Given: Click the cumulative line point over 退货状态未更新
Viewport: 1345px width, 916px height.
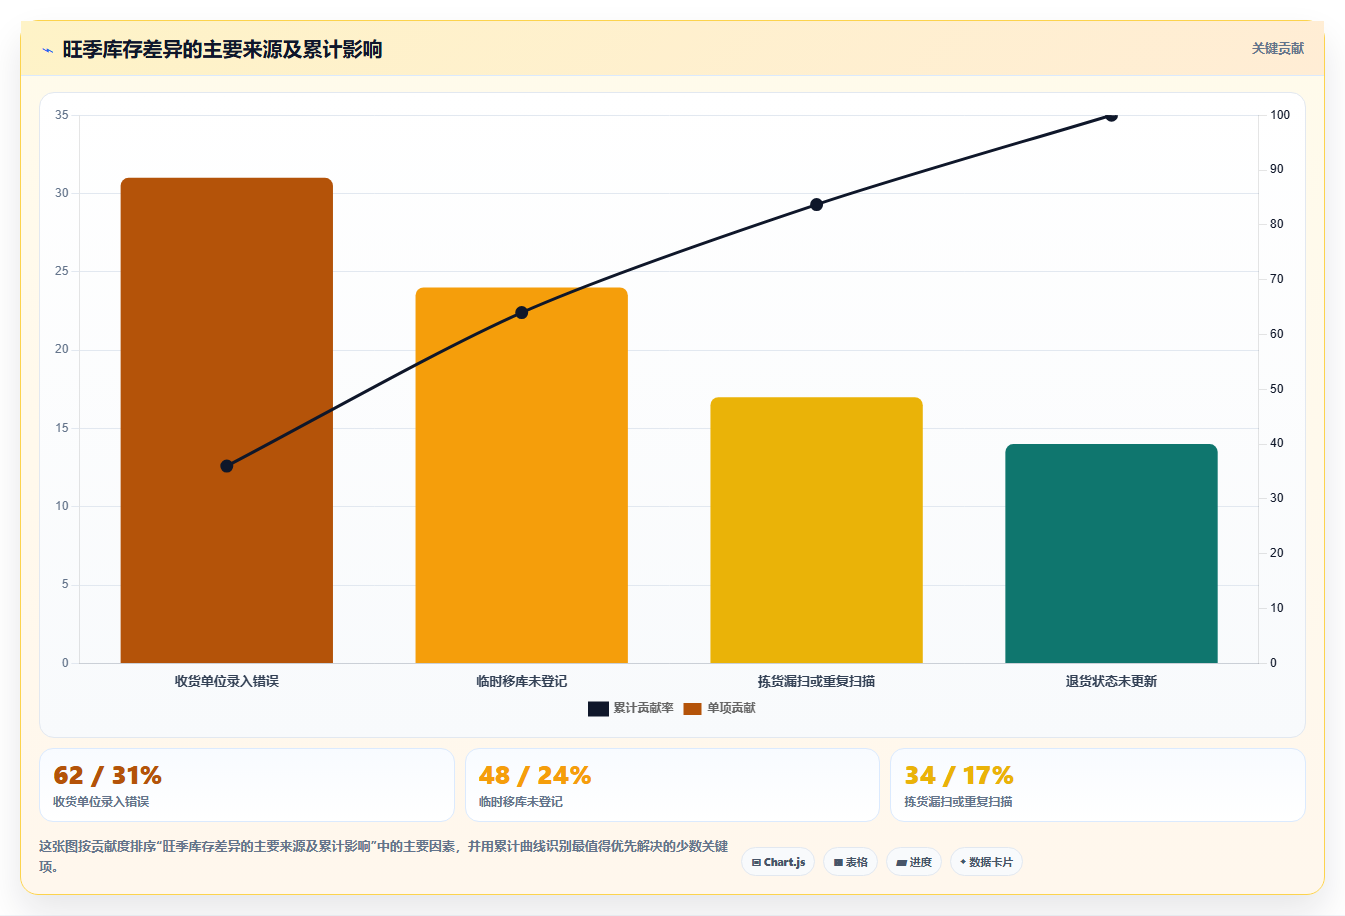Looking at the screenshot, I should pos(1111,116).
